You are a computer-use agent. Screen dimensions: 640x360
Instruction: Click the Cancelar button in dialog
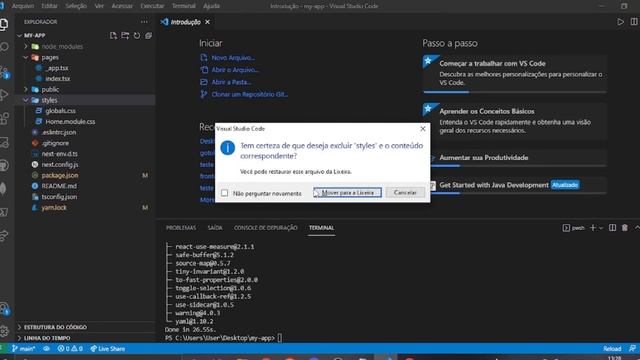point(405,192)
